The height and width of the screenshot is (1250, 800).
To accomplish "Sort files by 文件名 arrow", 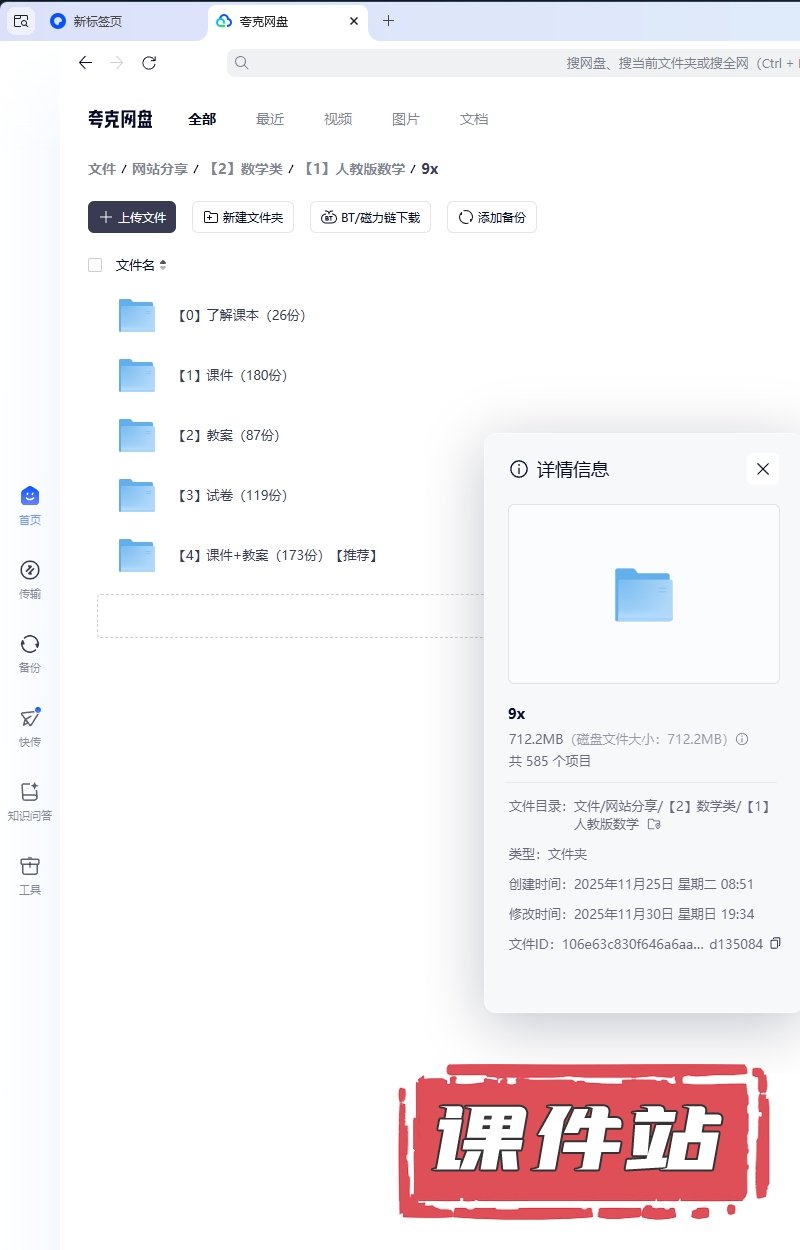I will (x=163, y=265).
